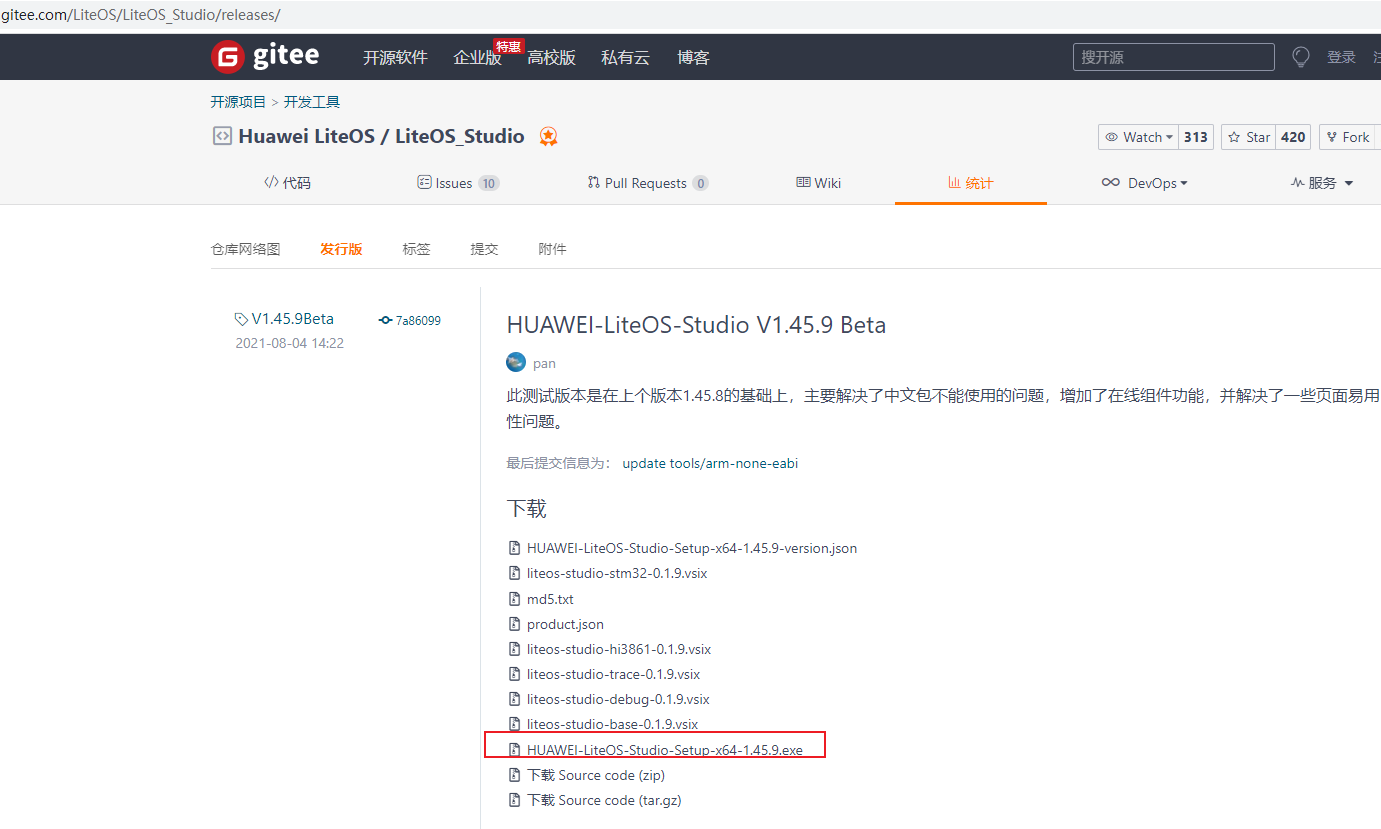Open 高校版 in top navigation

[x=551, y=58]
